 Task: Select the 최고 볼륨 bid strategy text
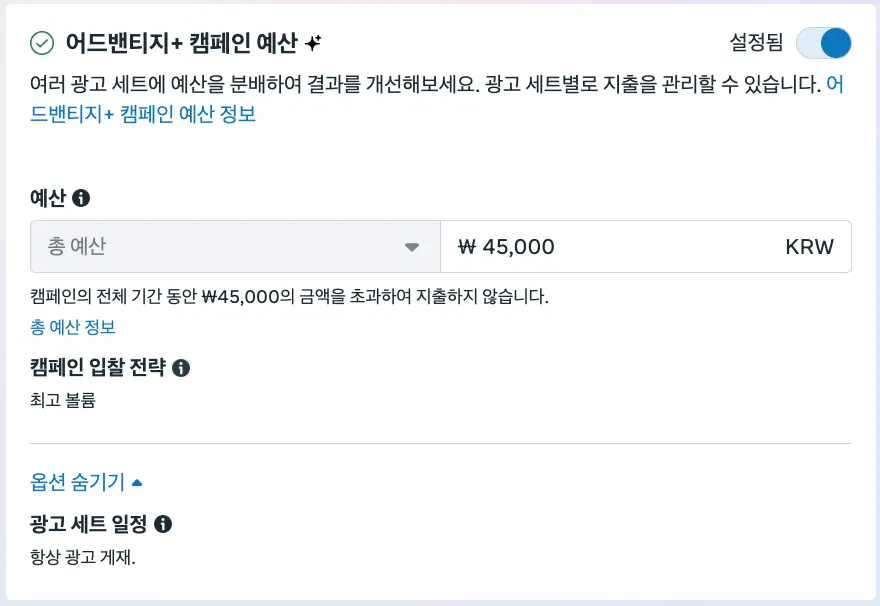[63, 401]
